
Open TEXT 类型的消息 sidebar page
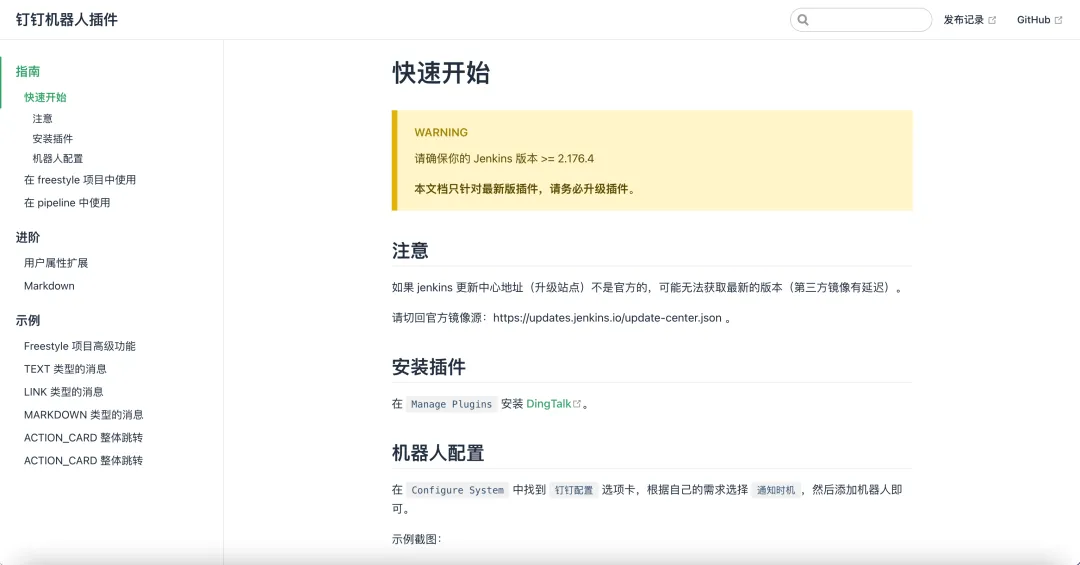point(65,369)
